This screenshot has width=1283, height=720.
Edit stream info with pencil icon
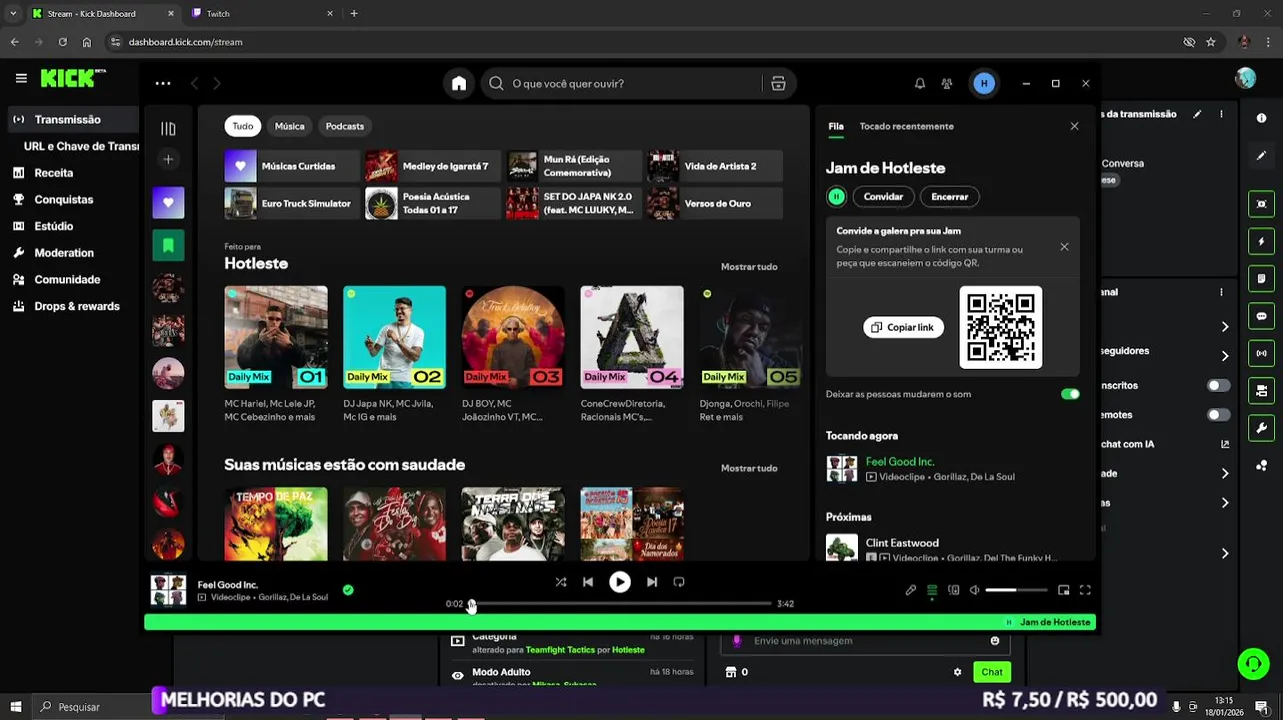(x=1197, y=114)
